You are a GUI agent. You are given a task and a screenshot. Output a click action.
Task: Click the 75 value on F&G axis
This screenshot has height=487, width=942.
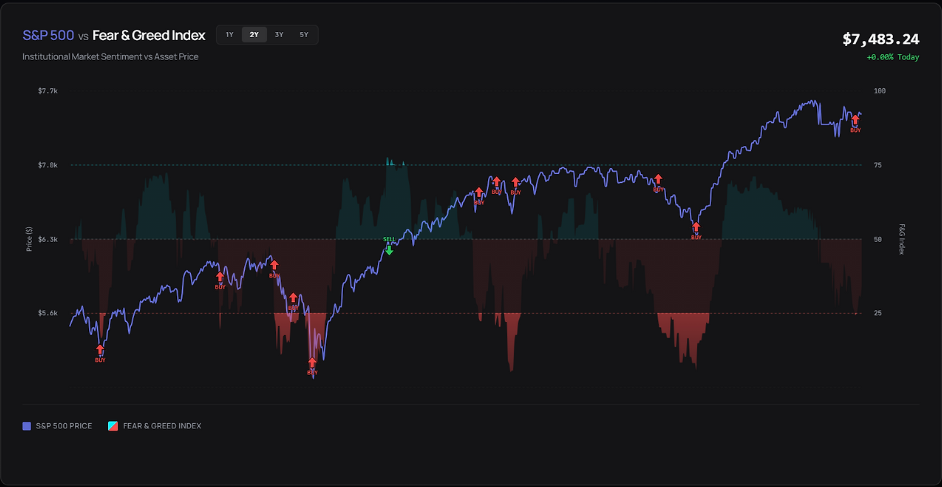878,165
